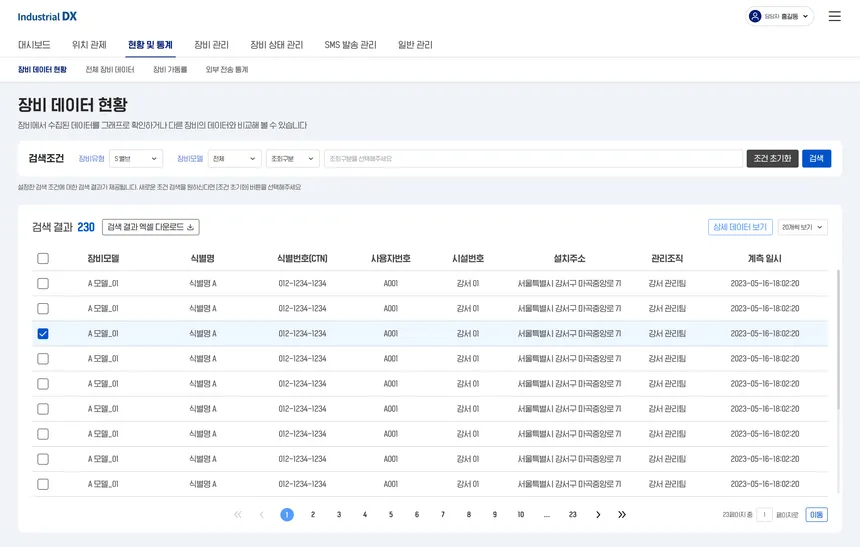Open the 전체 장비 데이터 sub-tab
The height and width of the screenshot is (547, 860).
pyautogui.click(x=110, y=70)
